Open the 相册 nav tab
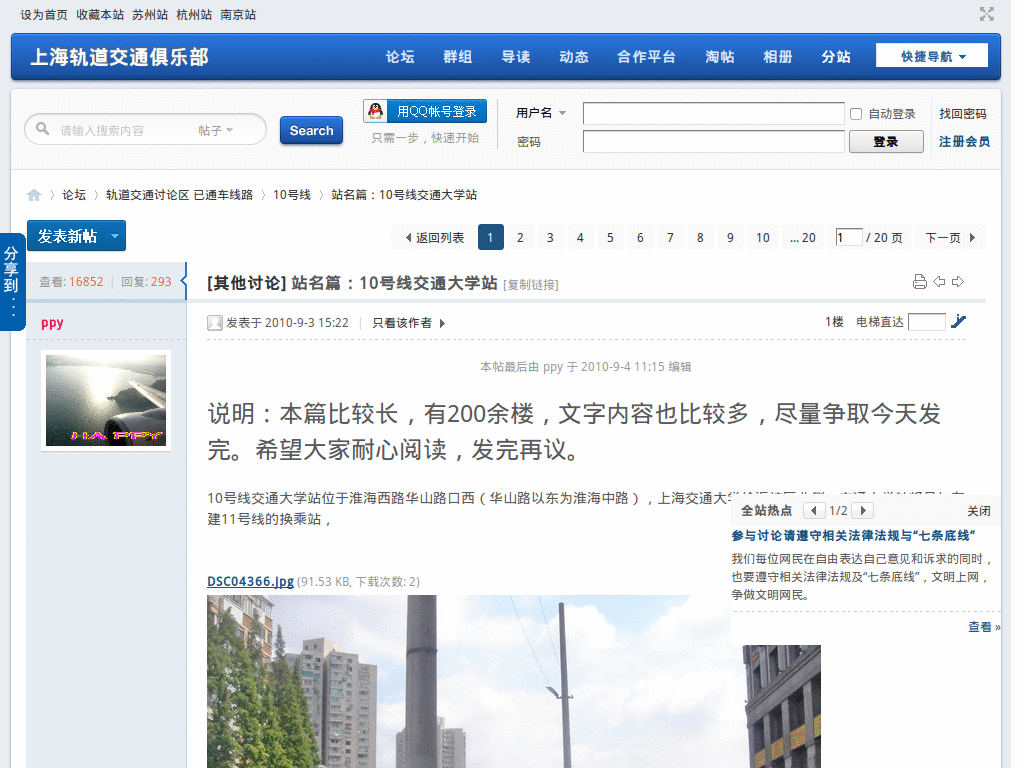Screen dimensions: 1024x768 777,57
